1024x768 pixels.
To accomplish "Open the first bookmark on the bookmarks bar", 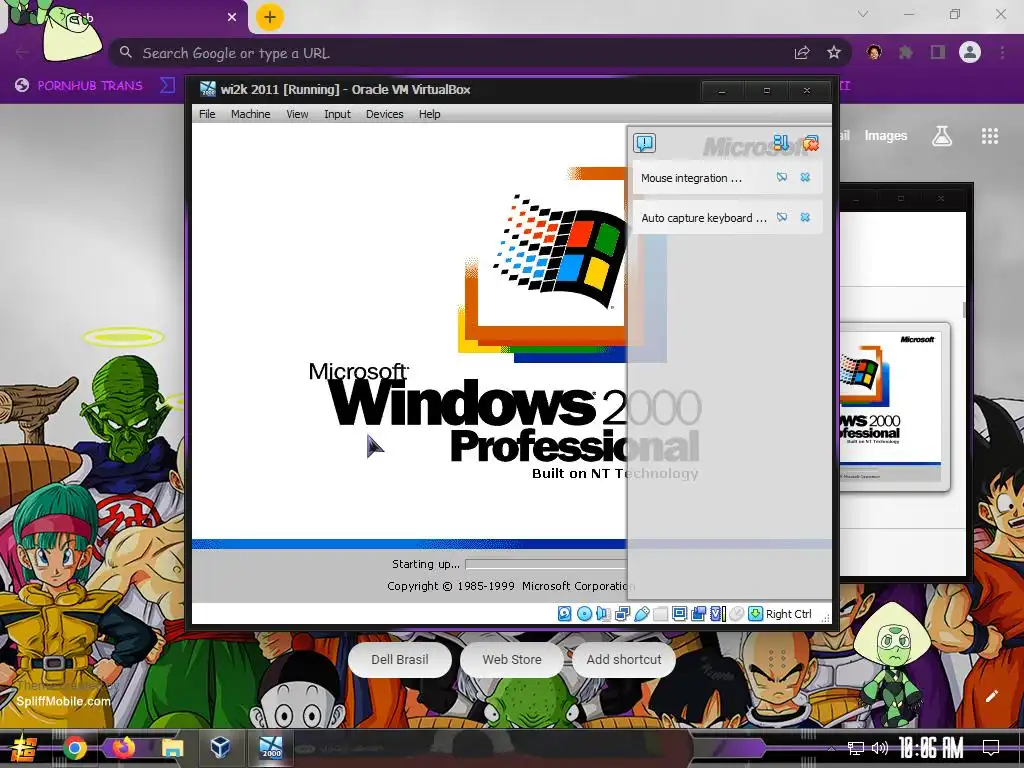I will tap(79, 86).
